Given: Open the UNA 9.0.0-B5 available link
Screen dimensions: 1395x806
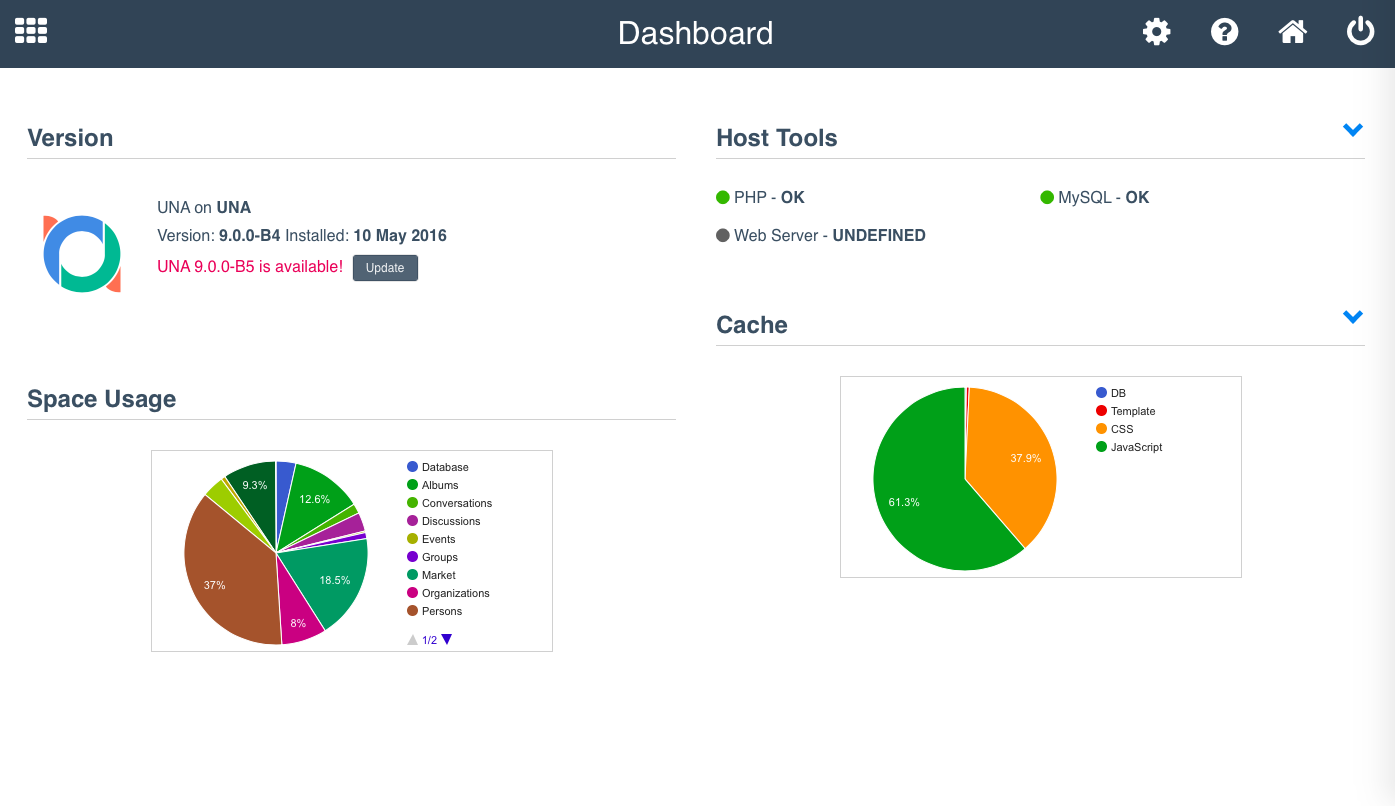Looking at the screenshot, I should click(x=250, y=267).
